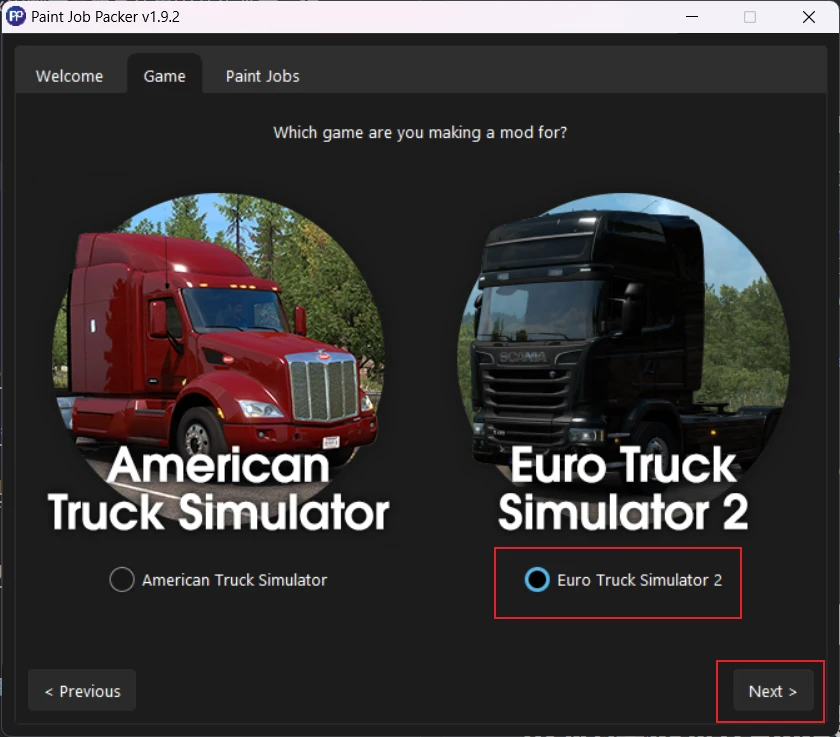Open the Game tab
The width and height of the screenshot is (840, 737).
[164, 76]
